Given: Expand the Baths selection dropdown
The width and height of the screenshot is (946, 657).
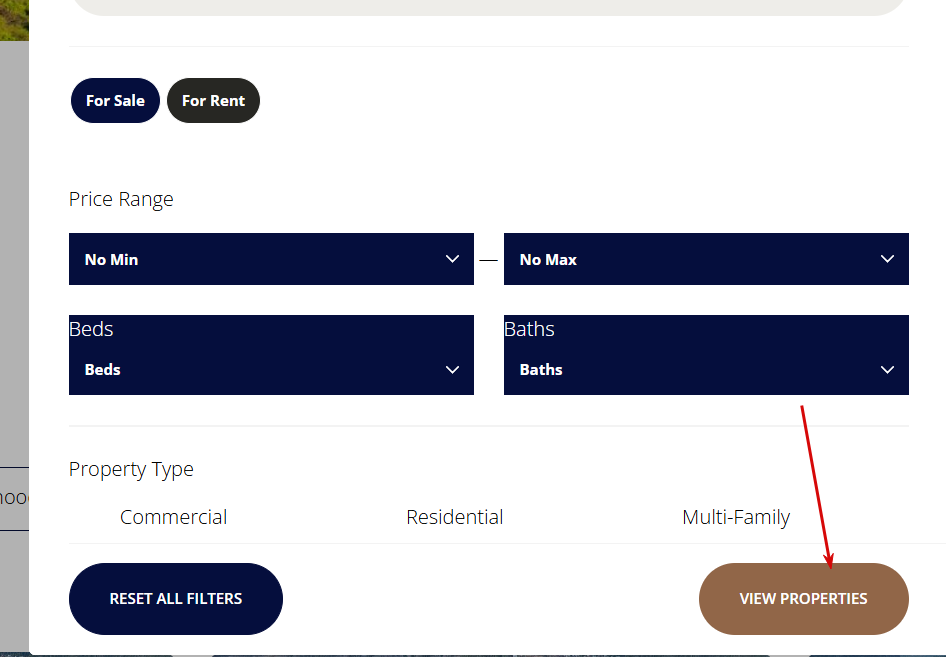Looking at the screenshot, I should tap(690, 370).
